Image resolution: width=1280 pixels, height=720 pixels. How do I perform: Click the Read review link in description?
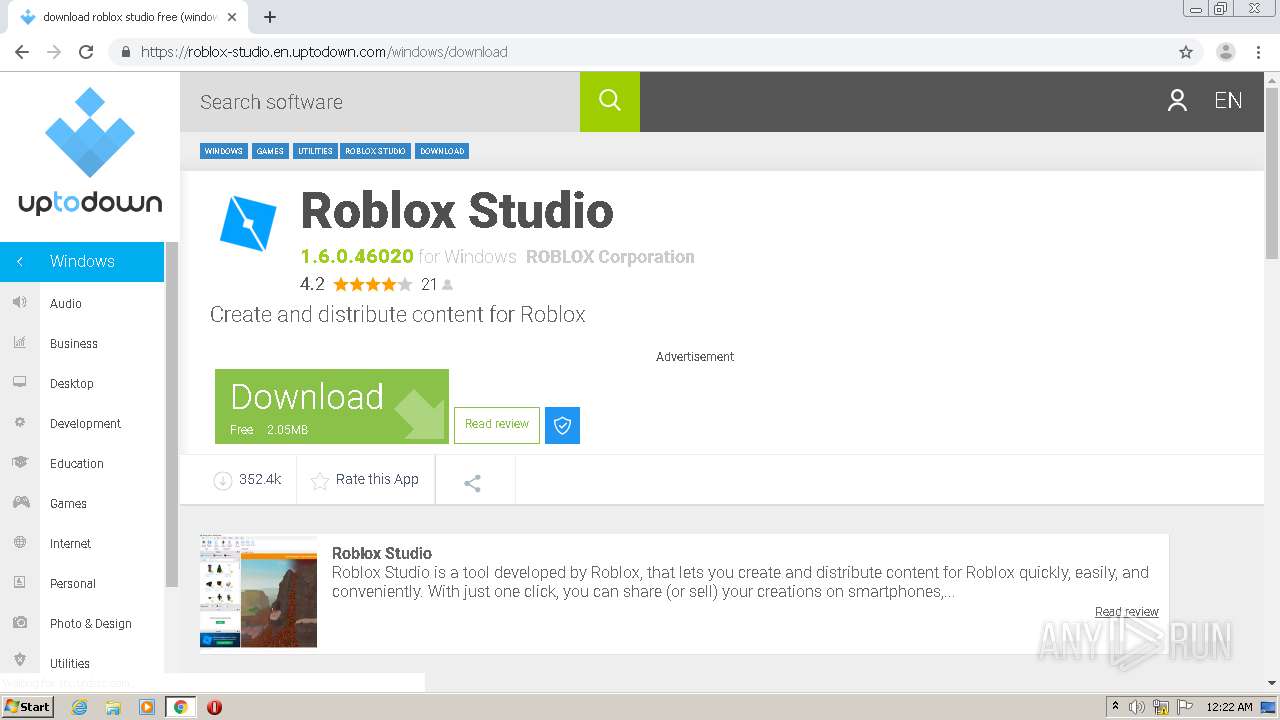click(x=1127, y=612)
